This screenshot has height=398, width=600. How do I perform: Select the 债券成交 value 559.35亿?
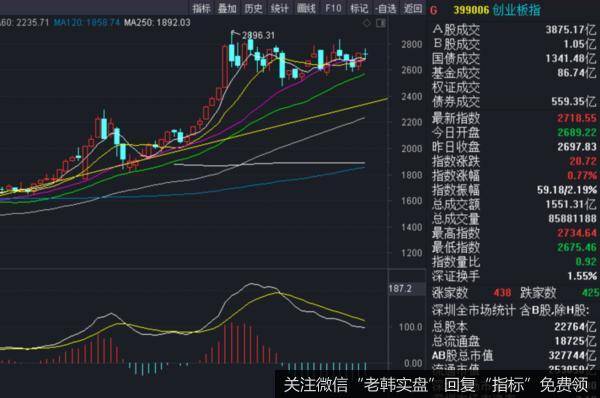point(573,102)
